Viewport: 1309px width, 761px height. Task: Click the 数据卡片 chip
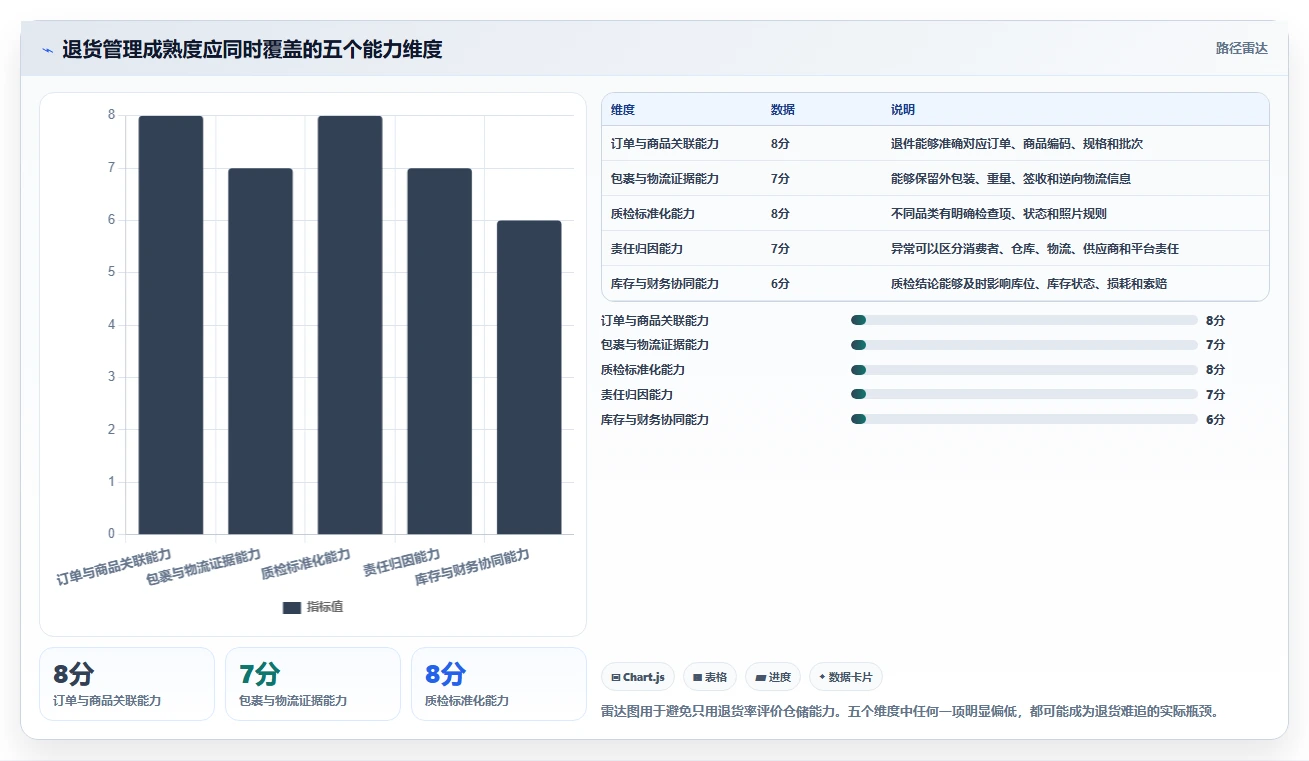click(x=846, y=677)
